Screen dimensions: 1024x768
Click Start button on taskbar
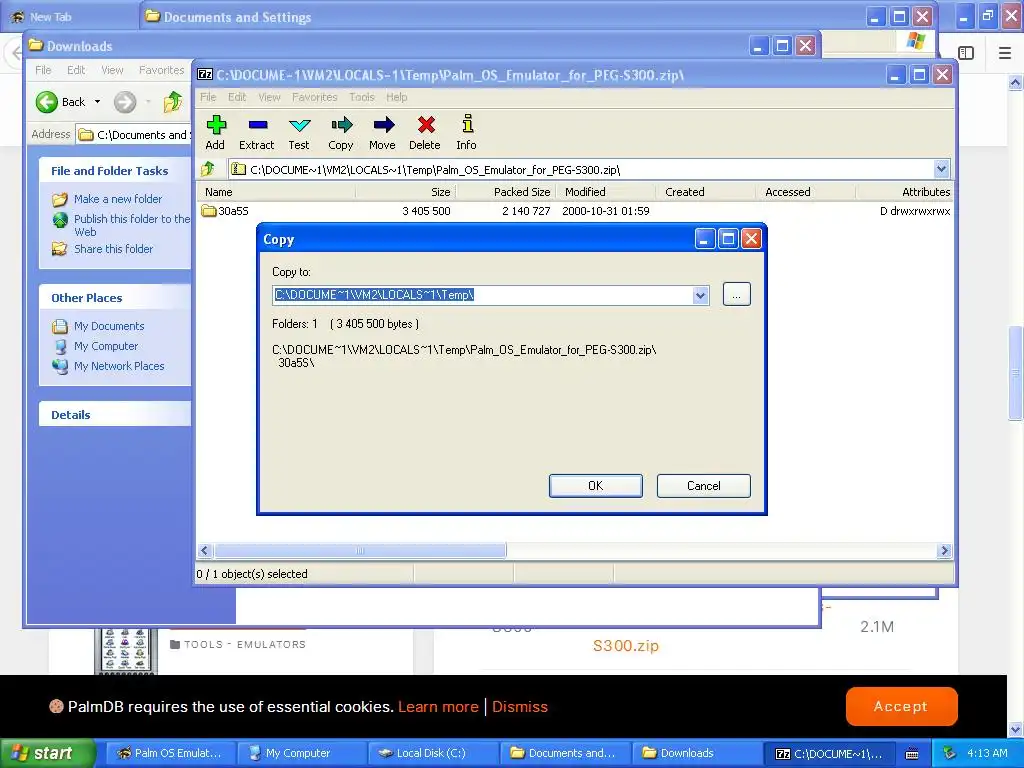point(47,753)
